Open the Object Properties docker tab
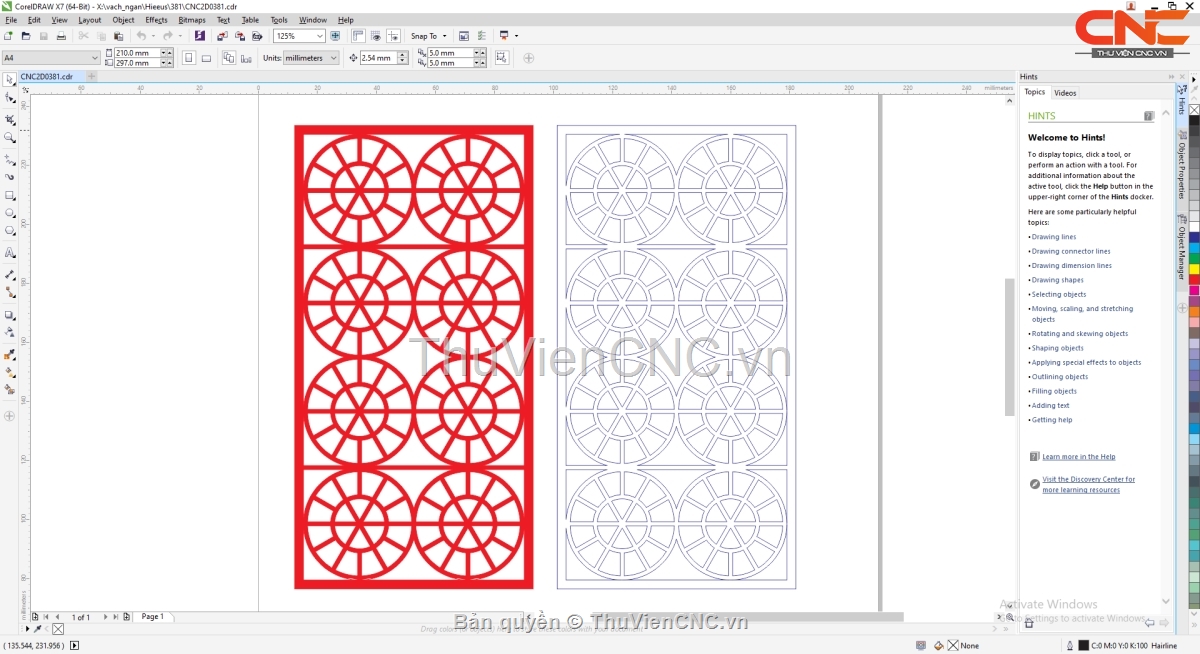Viewport: 1200px width, 654px height. [x=1182, y=164]
